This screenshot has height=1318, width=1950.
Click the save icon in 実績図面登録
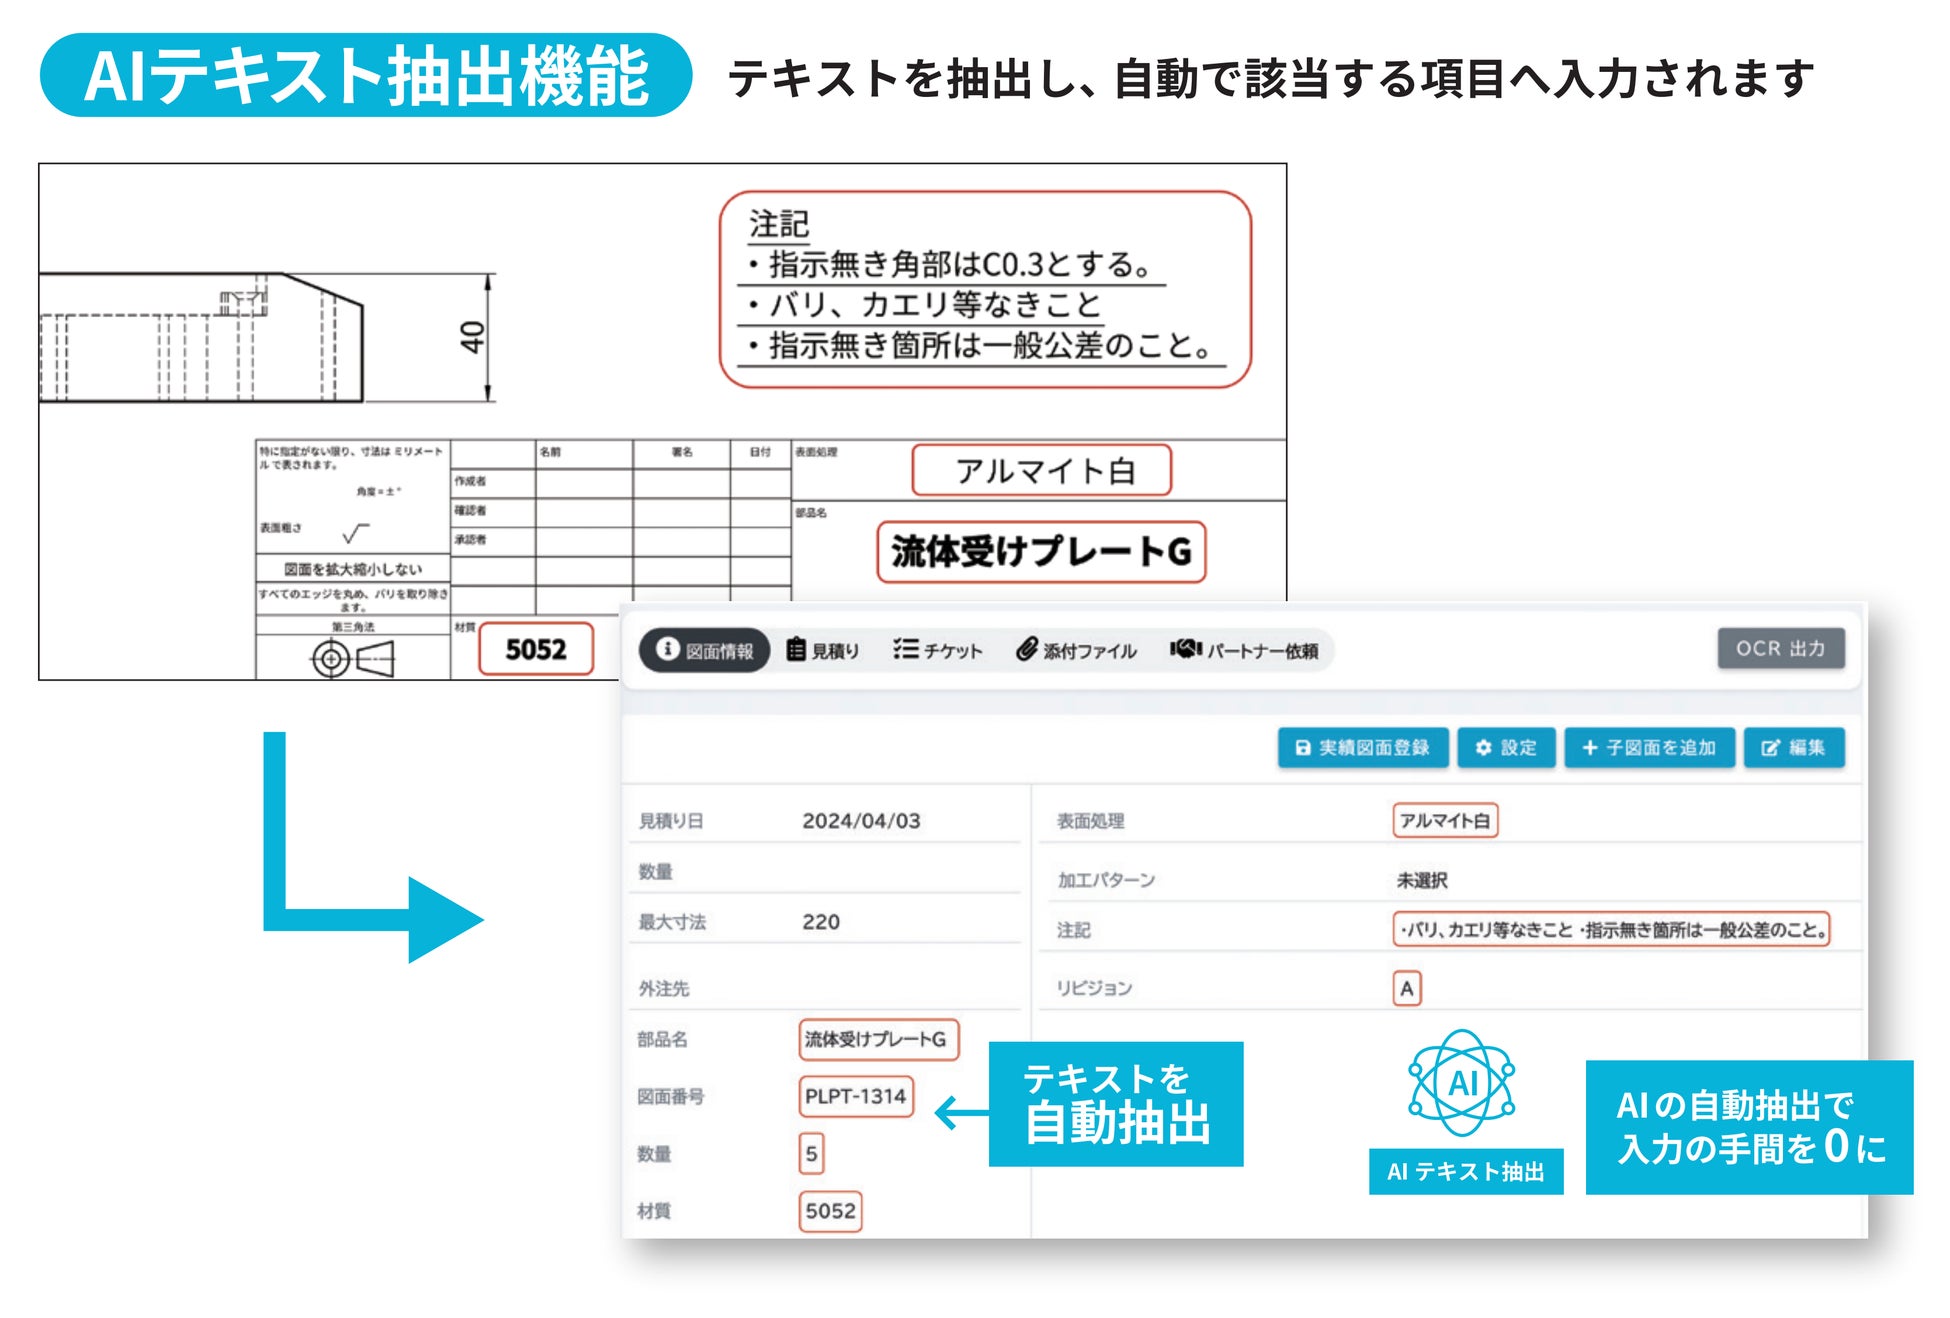(x=1303, y=748)
